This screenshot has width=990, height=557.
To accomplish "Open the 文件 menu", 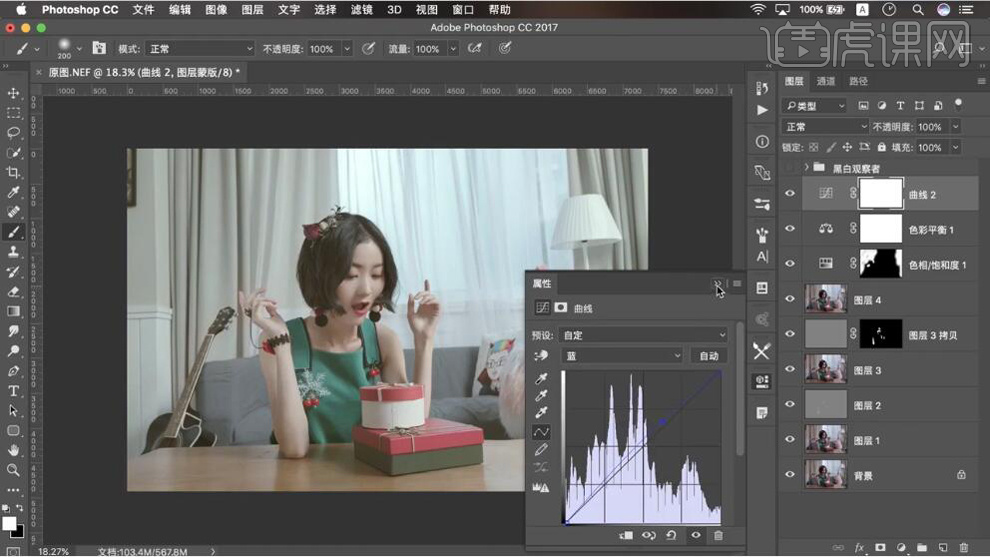I will [x=143, y=9].
